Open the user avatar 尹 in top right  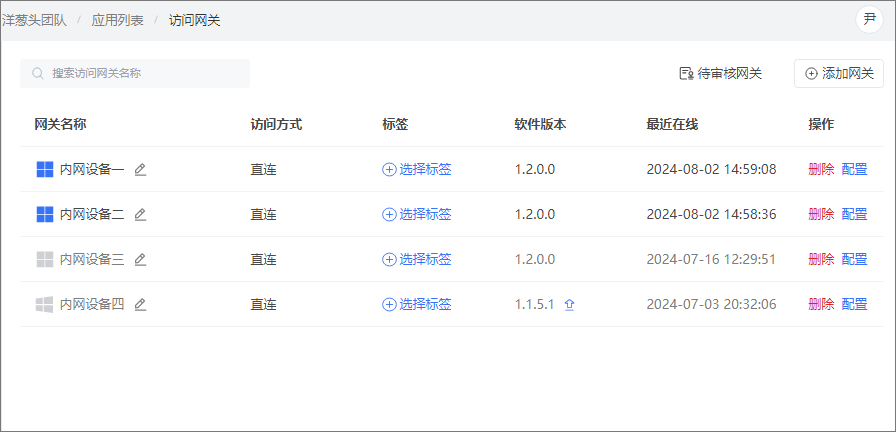tap(869, 20)
